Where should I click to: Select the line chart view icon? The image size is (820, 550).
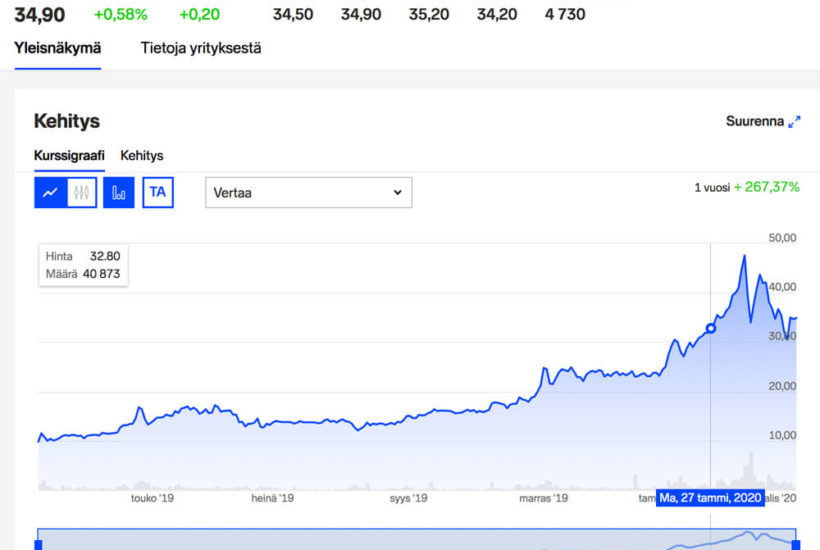pos(51,192)
